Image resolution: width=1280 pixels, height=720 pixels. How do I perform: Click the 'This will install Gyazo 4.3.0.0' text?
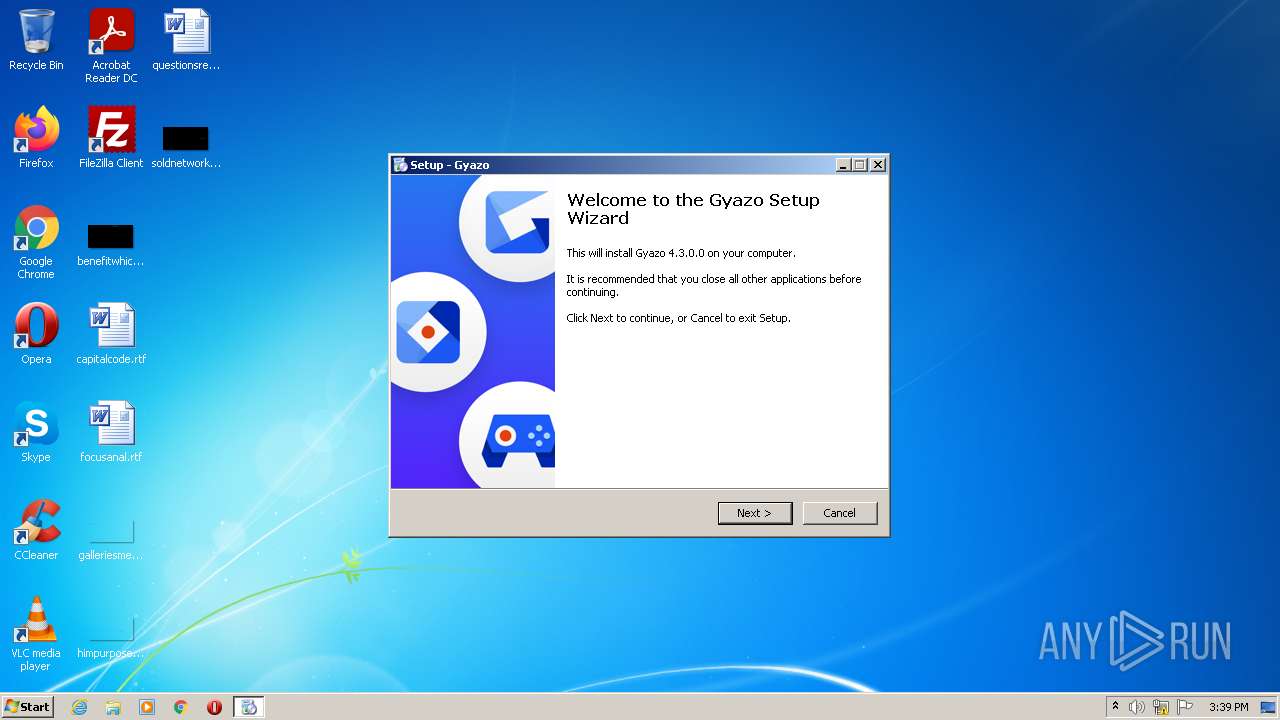(681, 253)
